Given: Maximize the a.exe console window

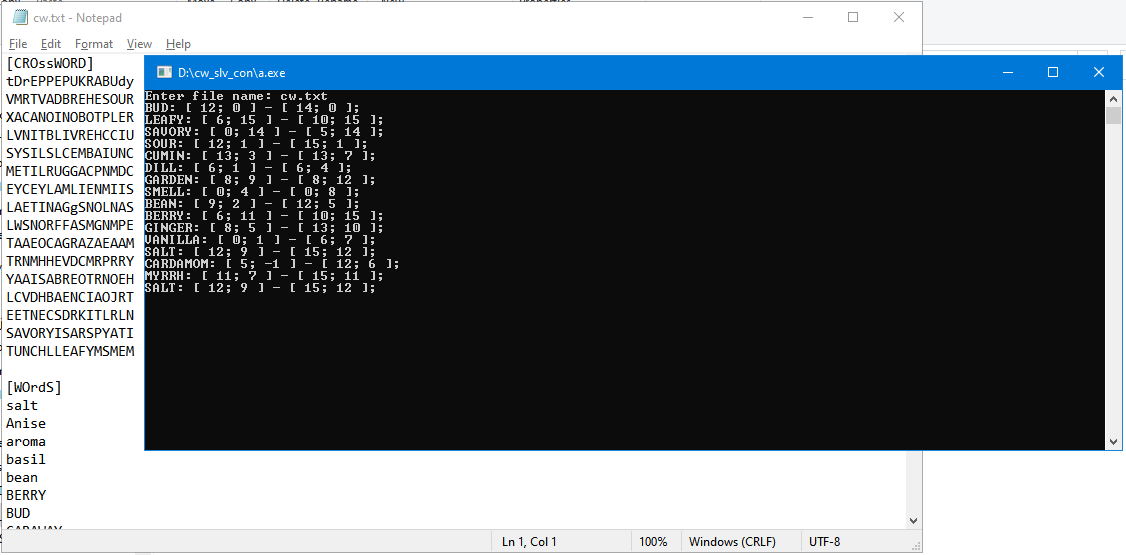Looking at the screenshot, I should coord(1053,72).
